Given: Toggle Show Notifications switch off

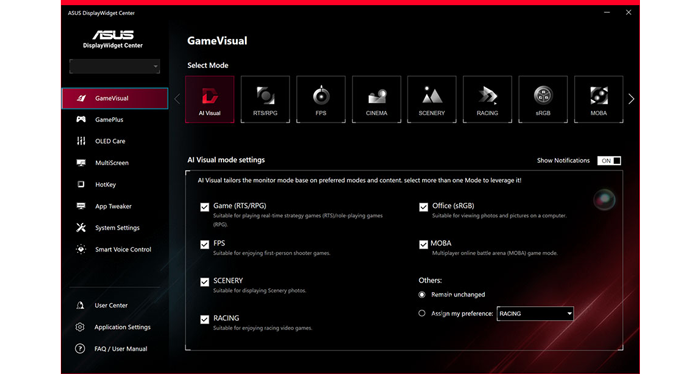Looking at the screenshot, I should point(609,161).
